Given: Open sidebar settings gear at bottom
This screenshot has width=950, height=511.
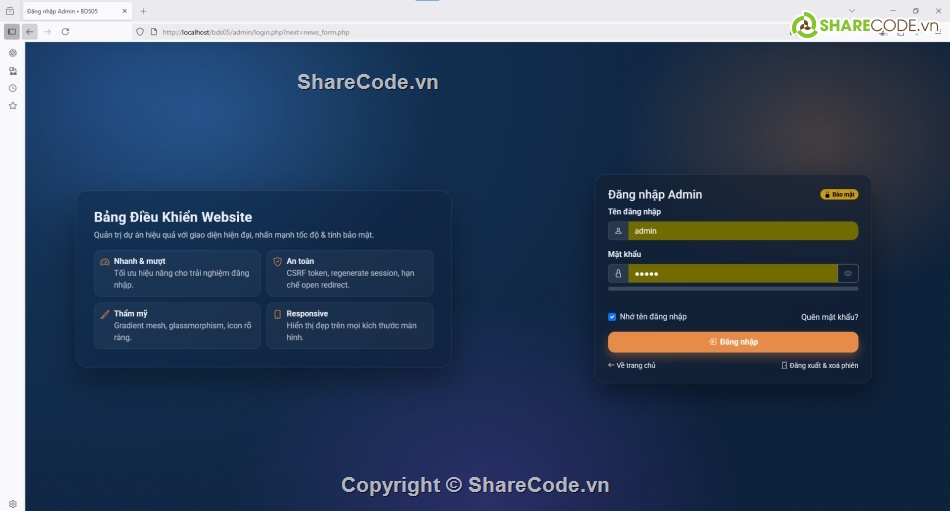Looking at the screenshot, I should (x=13, y=504).
